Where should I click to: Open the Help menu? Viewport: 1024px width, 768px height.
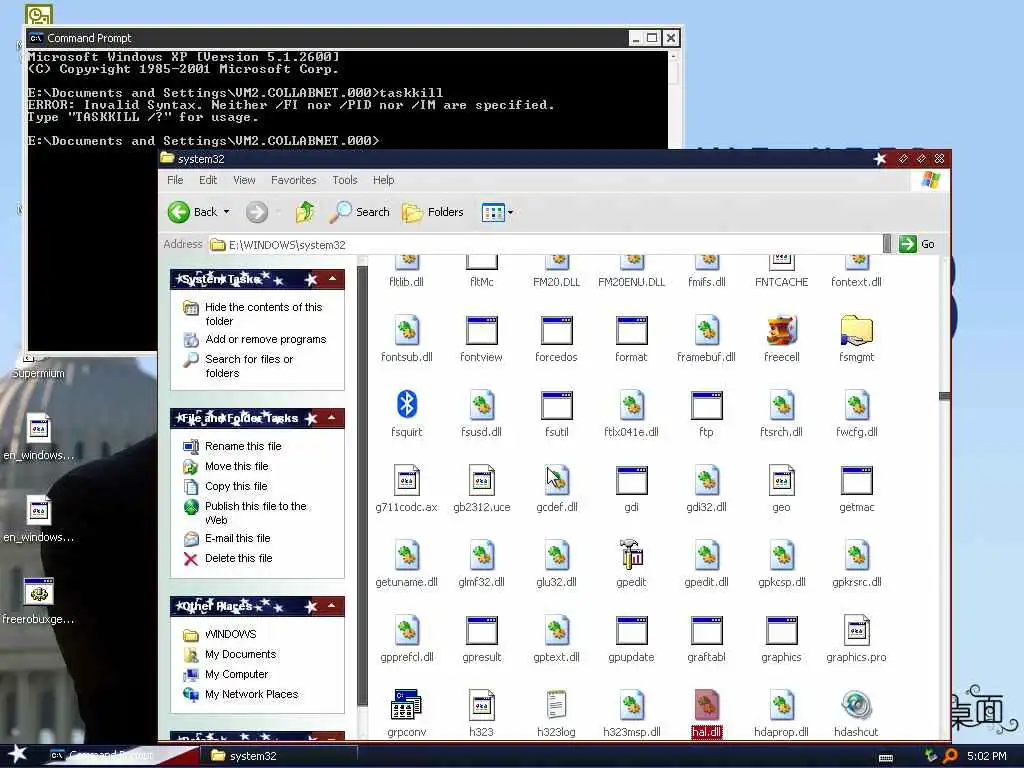pyautogui.click(x=383, y=180)
